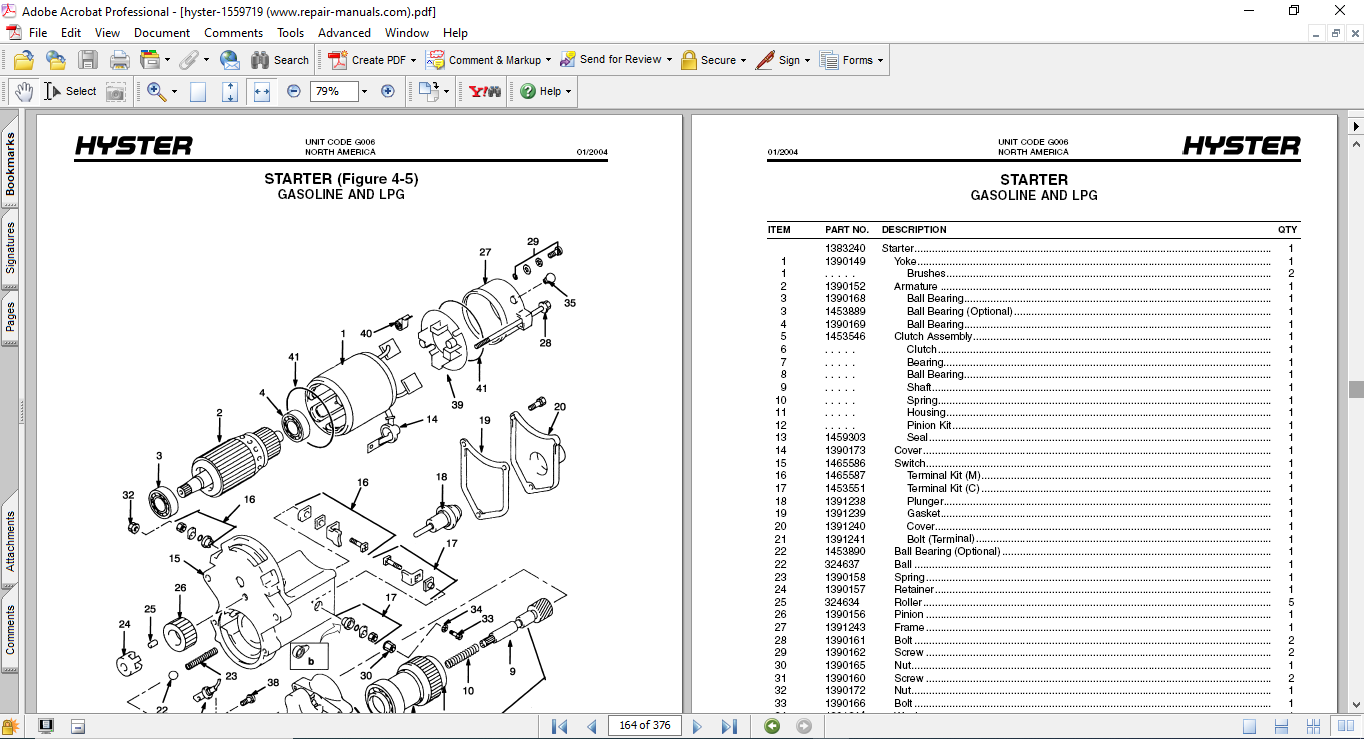Image resolution: width=1364 pixels, height=739 pixels.
Task: Open the Bookmarks side tab
Action: (10, 164)
